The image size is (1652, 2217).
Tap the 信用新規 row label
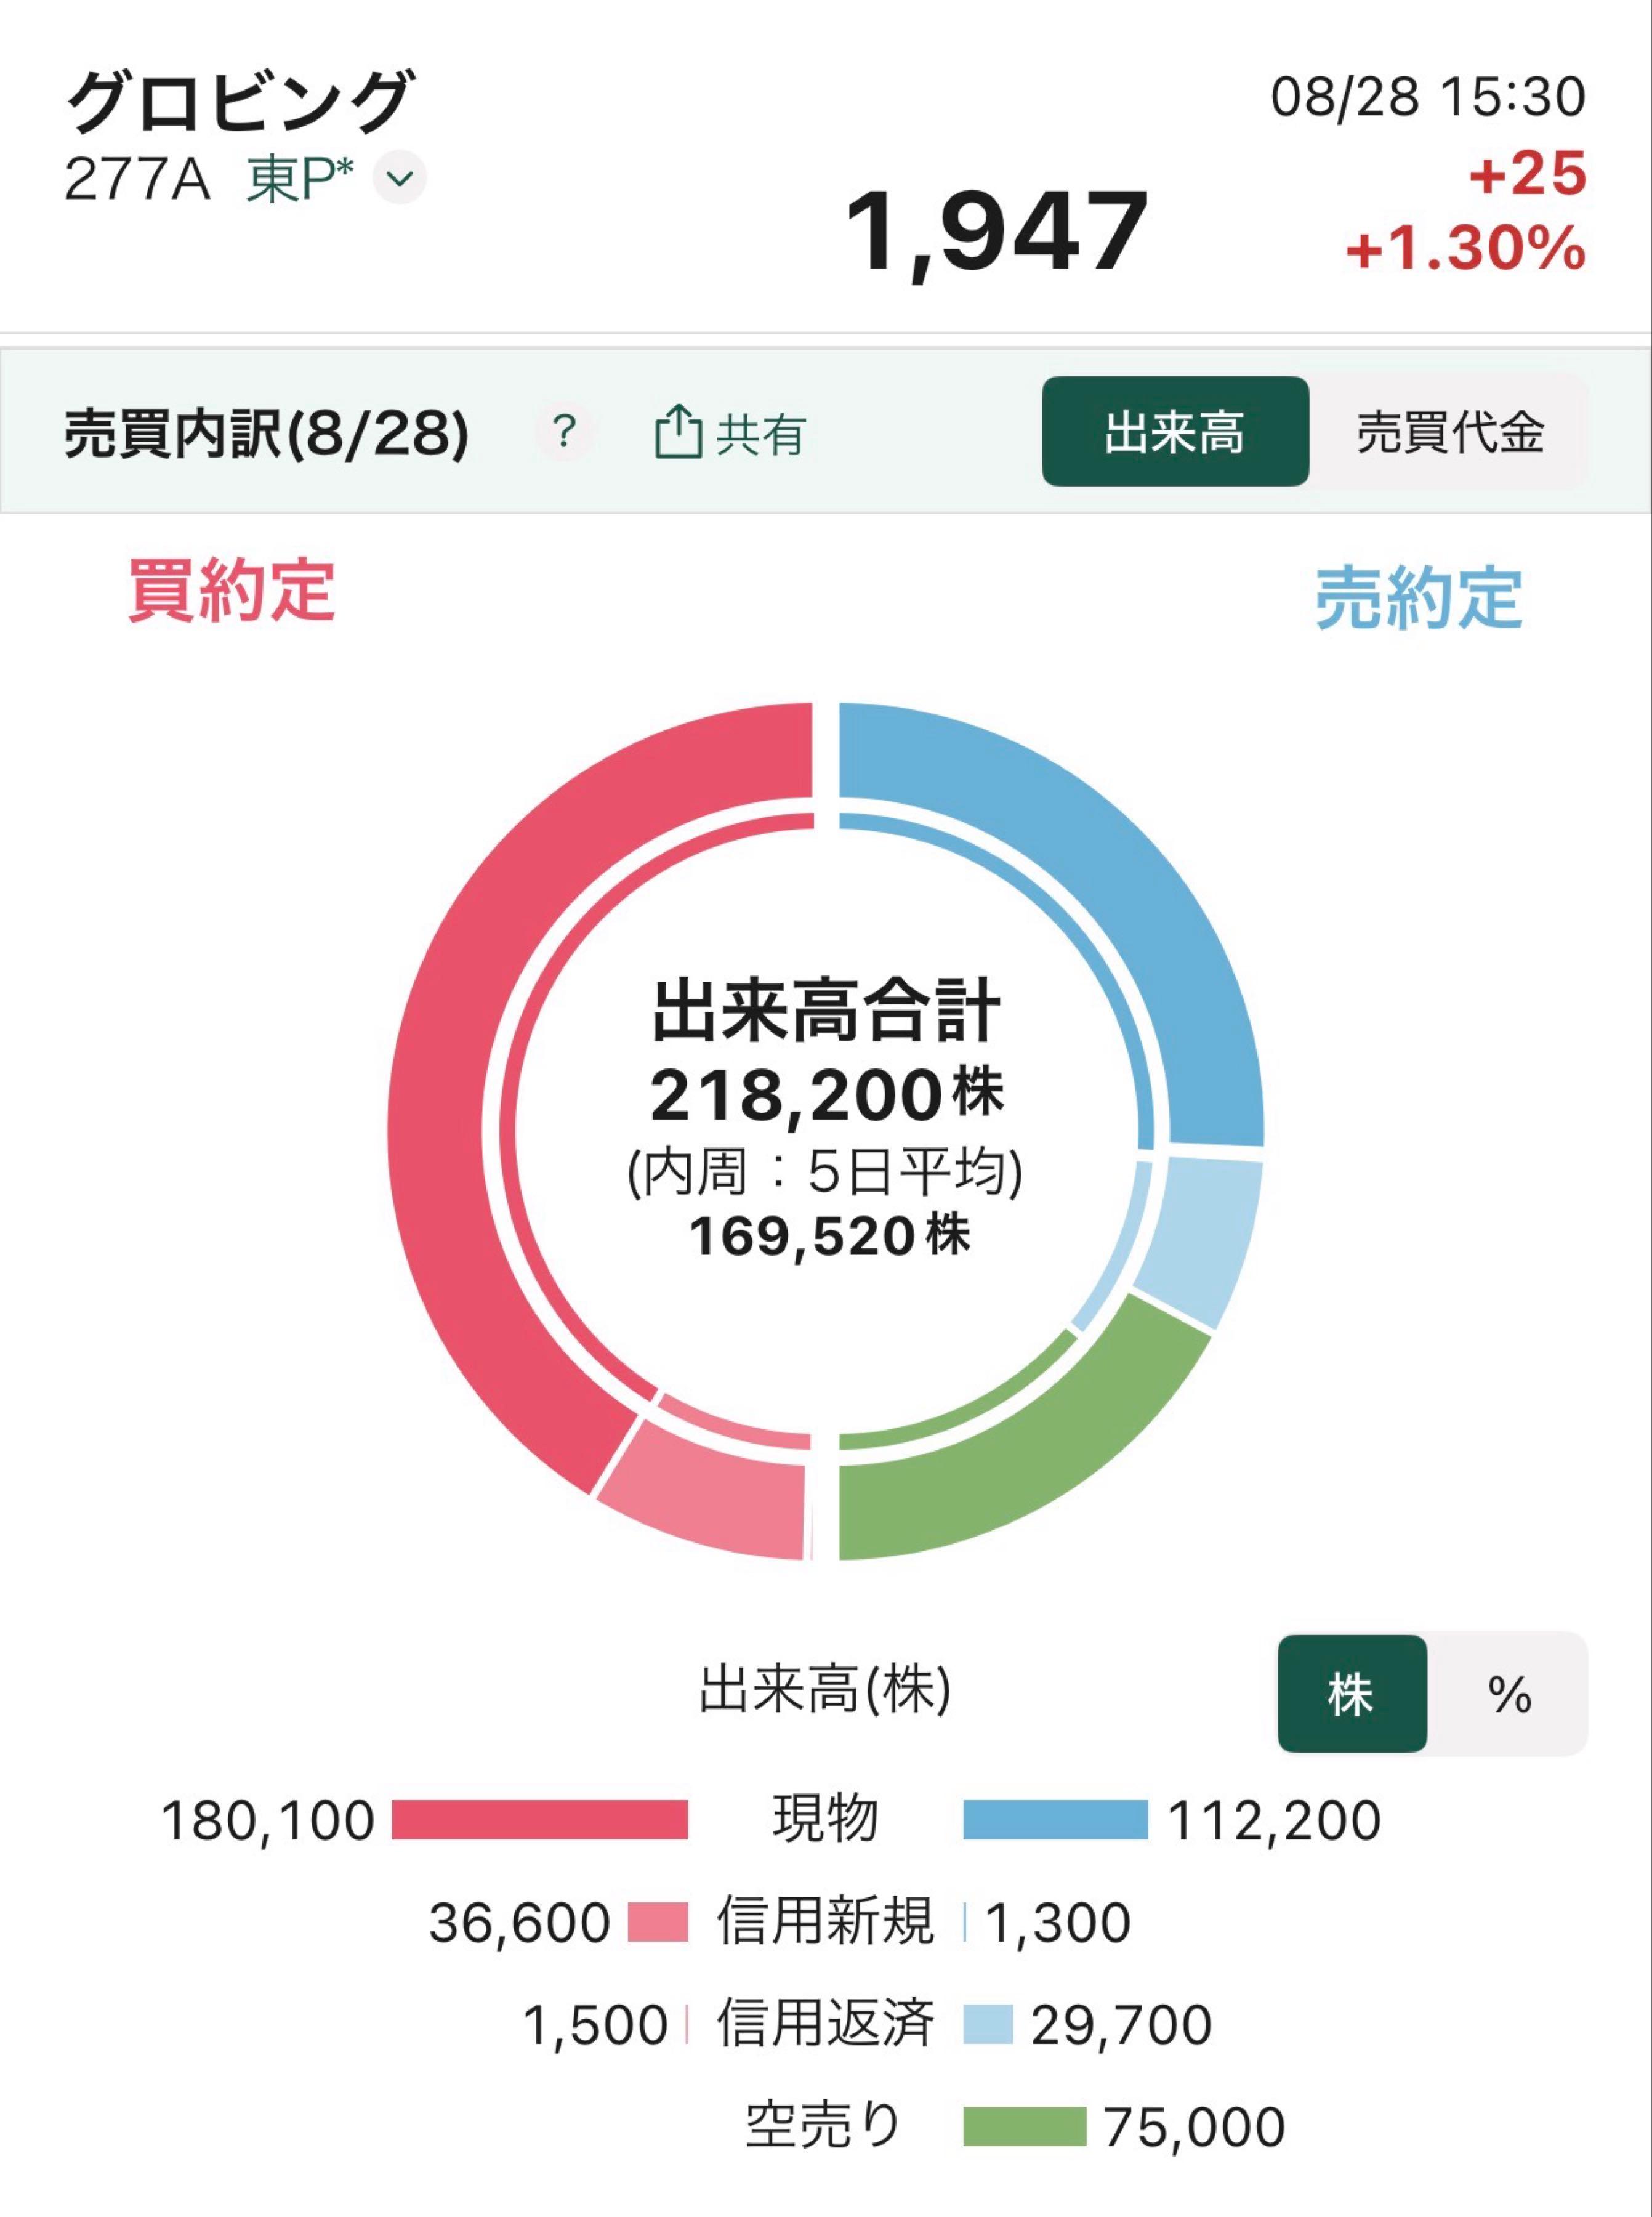(x=826, y=1920)
